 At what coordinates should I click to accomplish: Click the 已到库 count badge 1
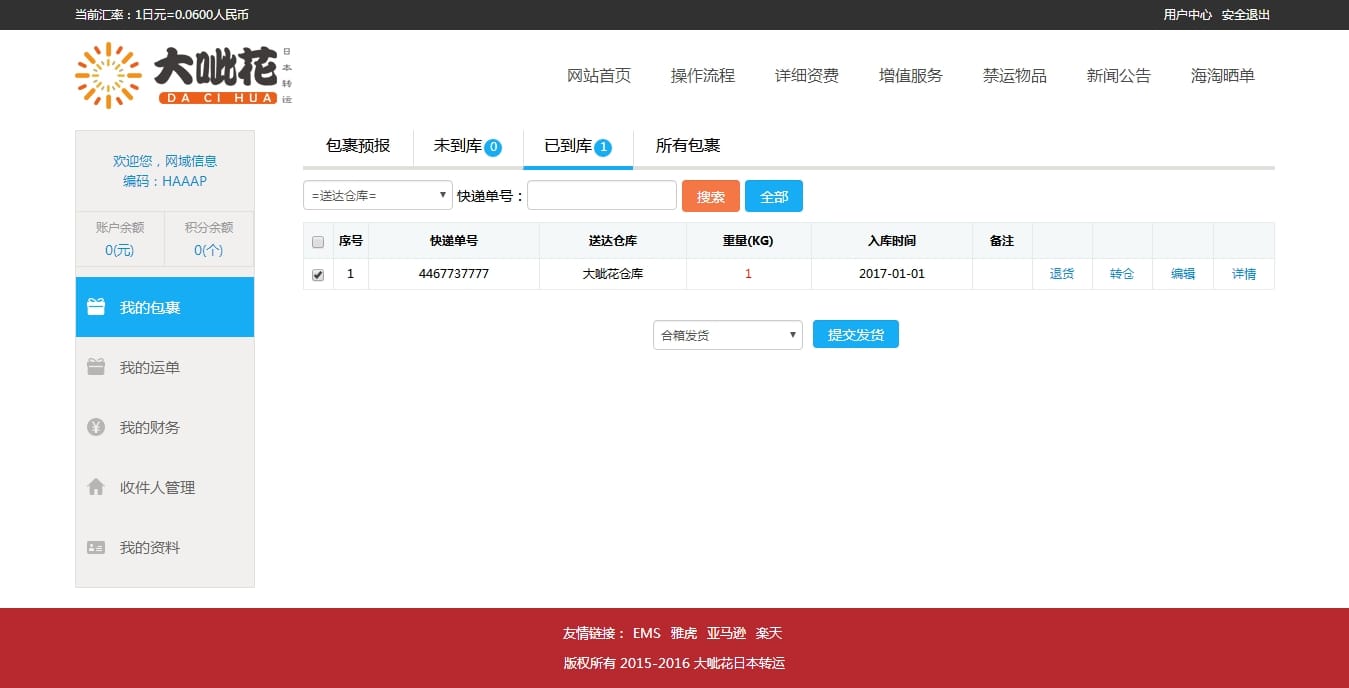pos(603,148)
